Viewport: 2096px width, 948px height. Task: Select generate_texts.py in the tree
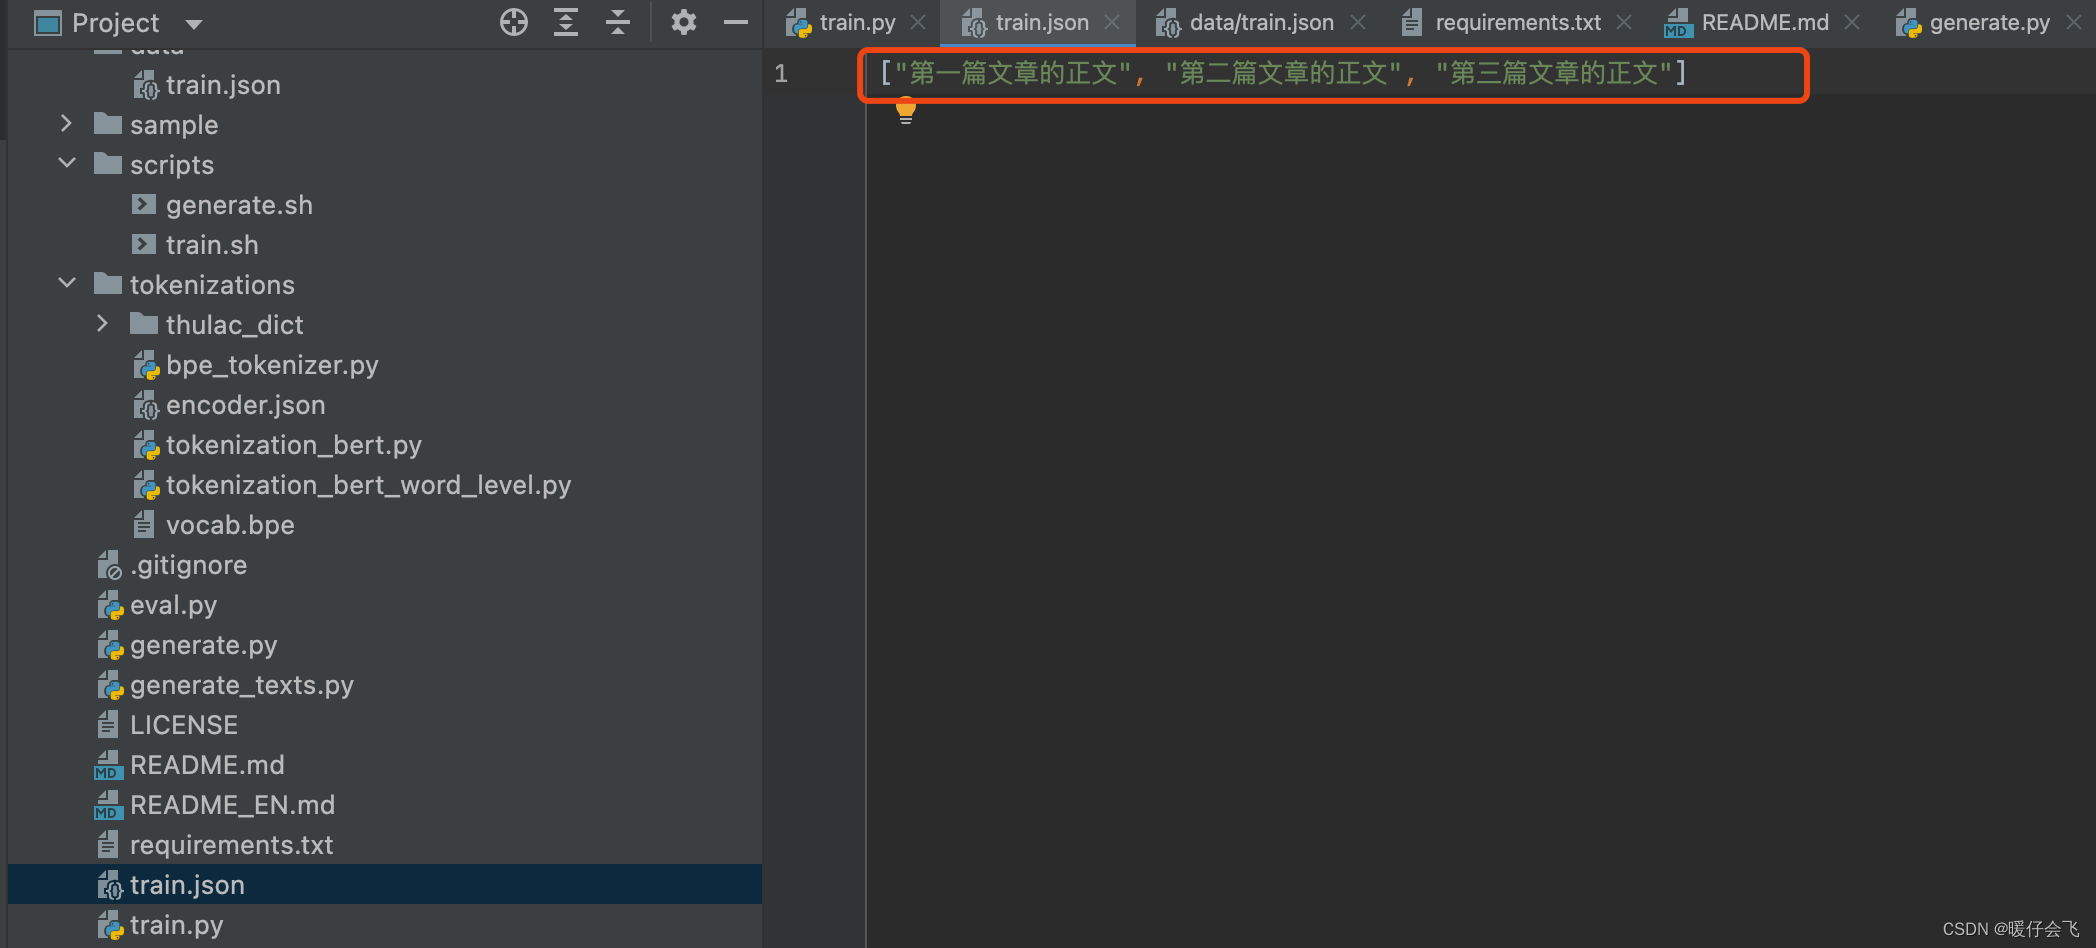pos(241,685)
